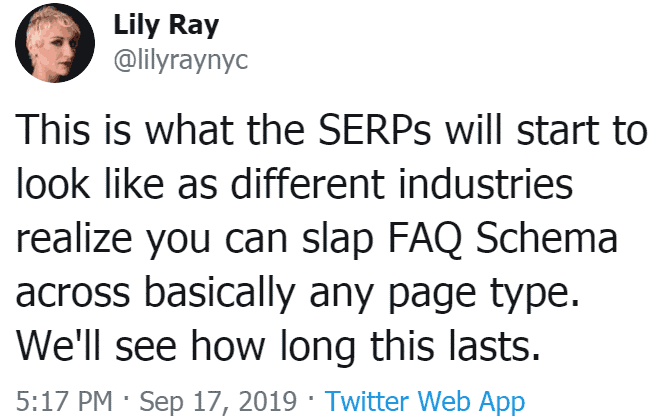Click the @lilyraynyc handle
Viewport: 655px width, 419px height.
(179, 60)
